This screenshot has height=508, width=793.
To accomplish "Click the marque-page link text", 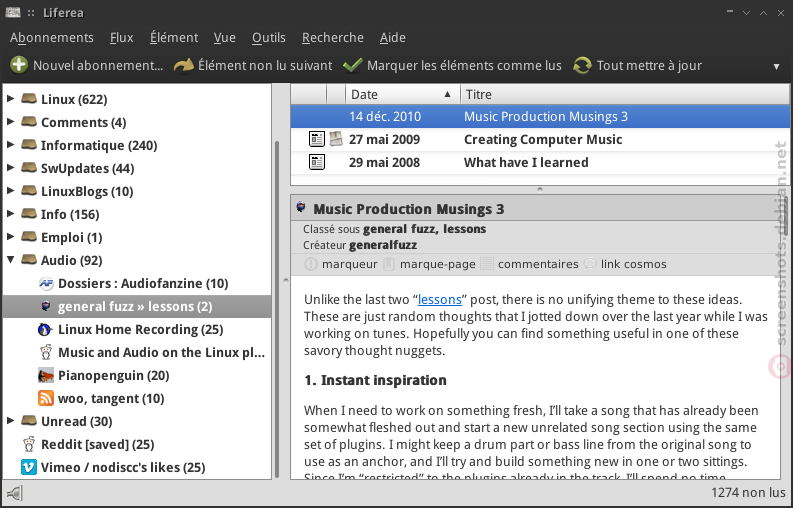I will (437, 264).
